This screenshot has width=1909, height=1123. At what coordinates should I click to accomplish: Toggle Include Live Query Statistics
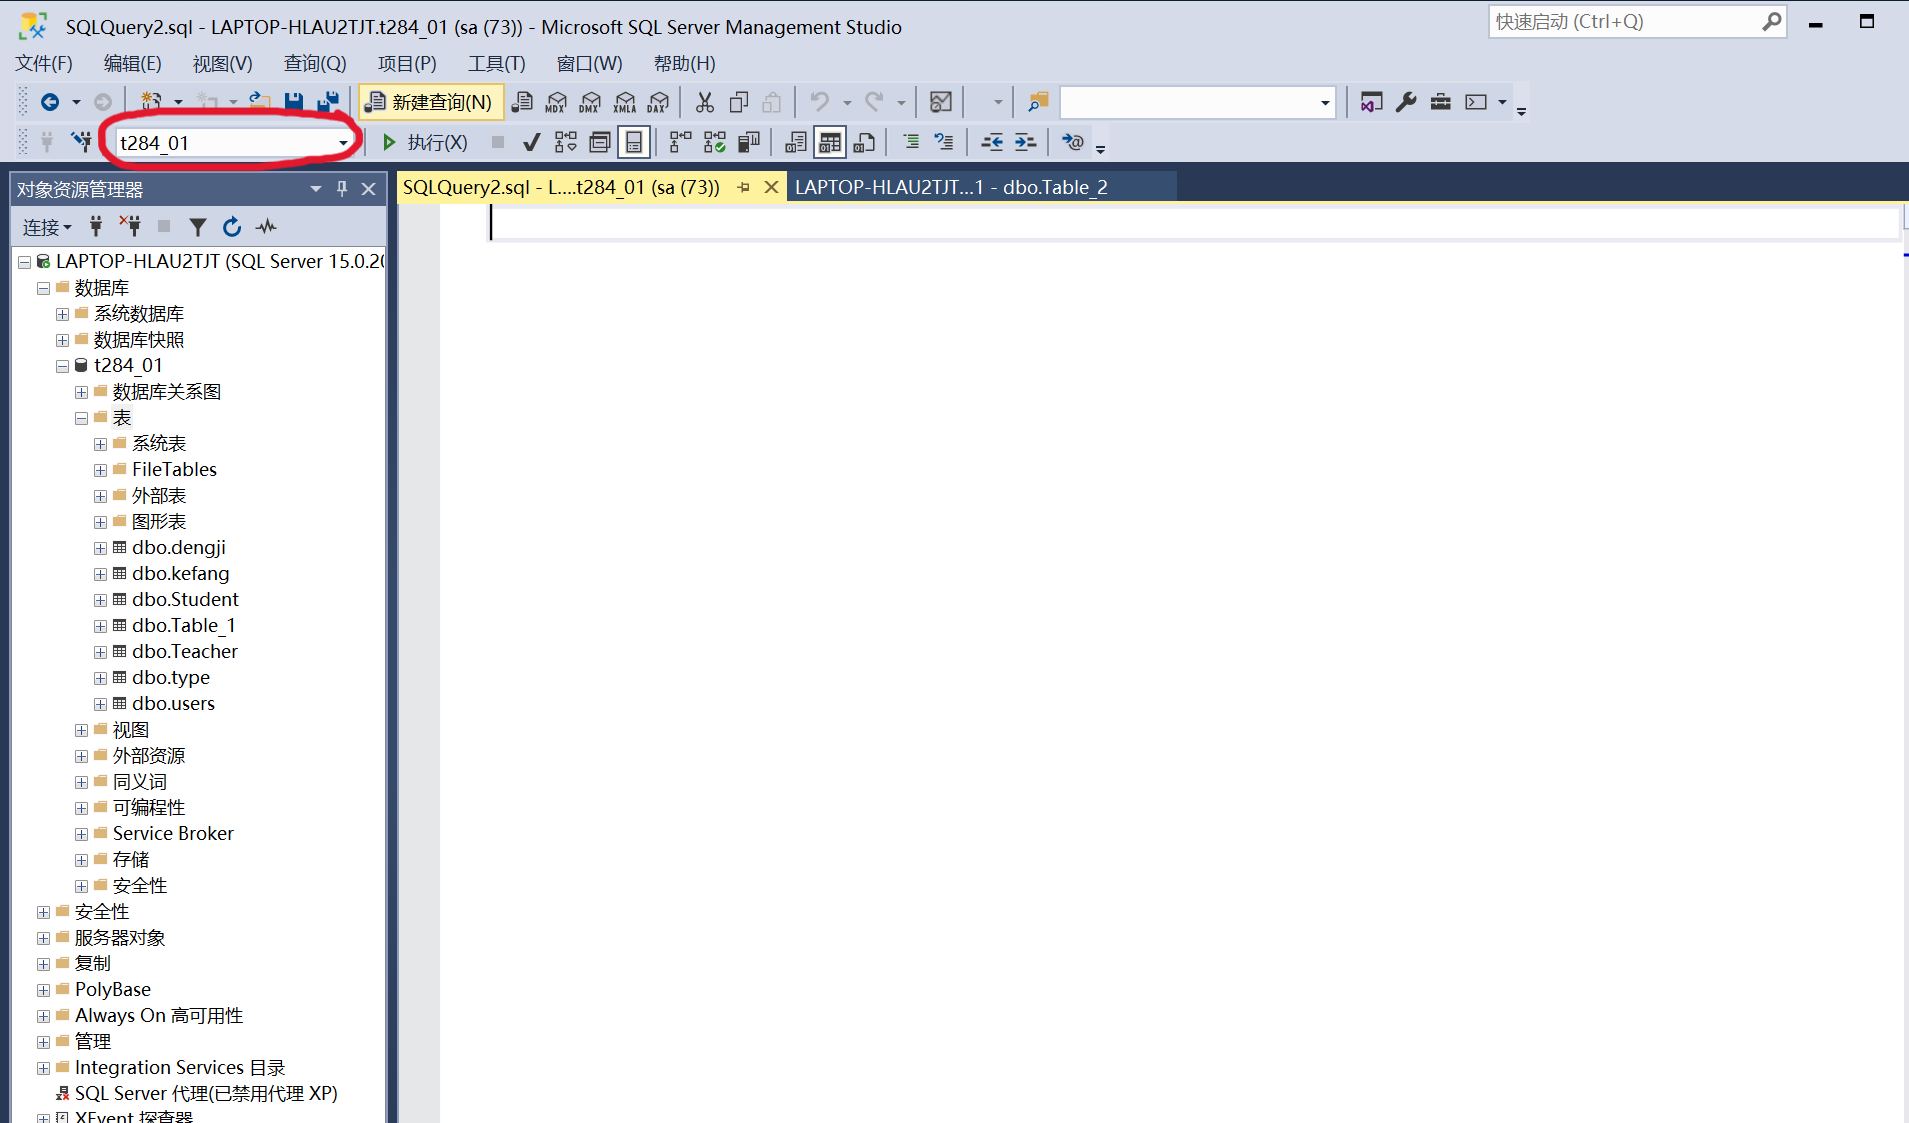pyautogui.click(x=715, y=142)
